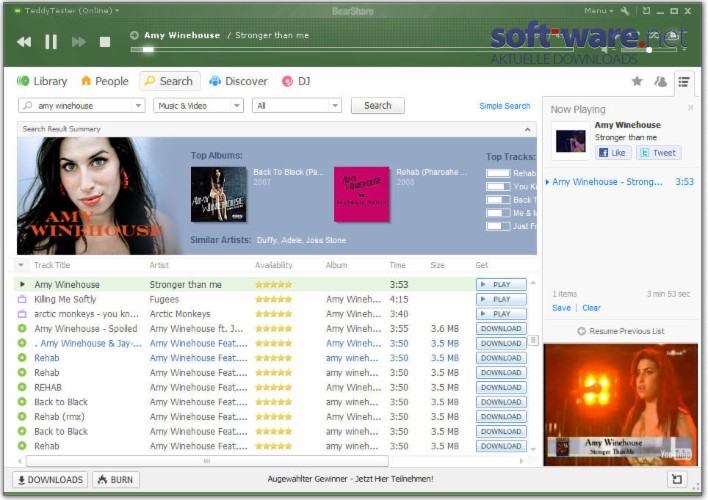This screenshot has height=500, width=708.
Task: Click similar artist Adele
Action: 291,240
